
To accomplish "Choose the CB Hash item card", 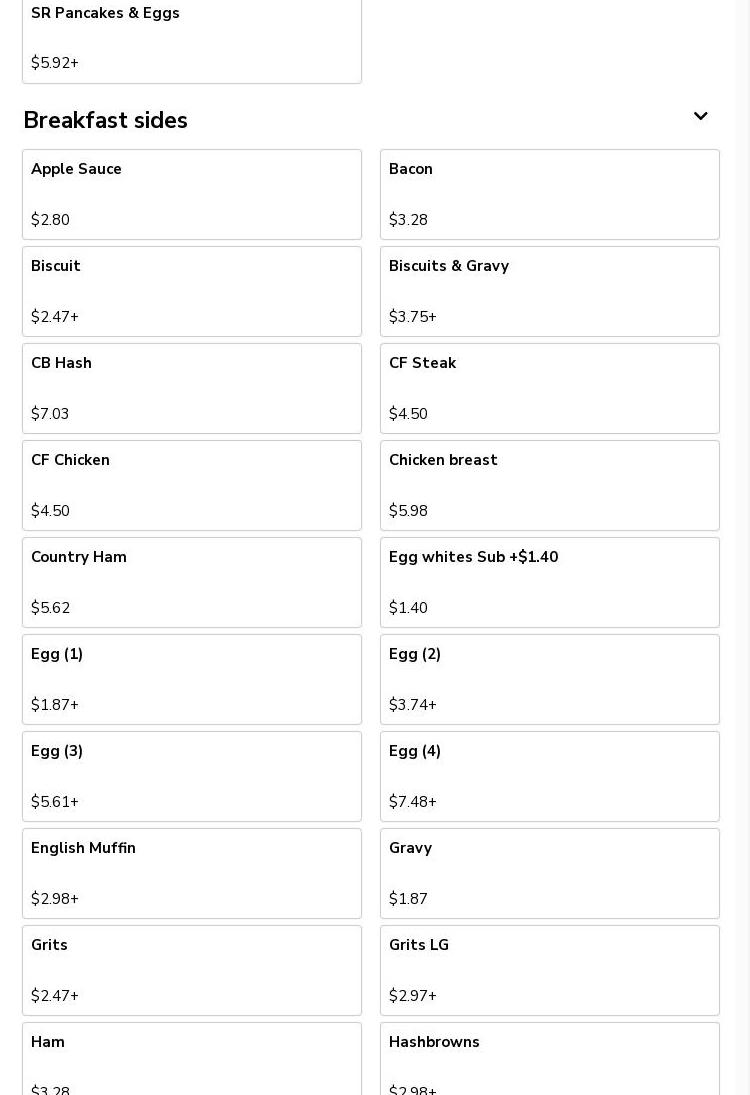I will coord(192,388).
